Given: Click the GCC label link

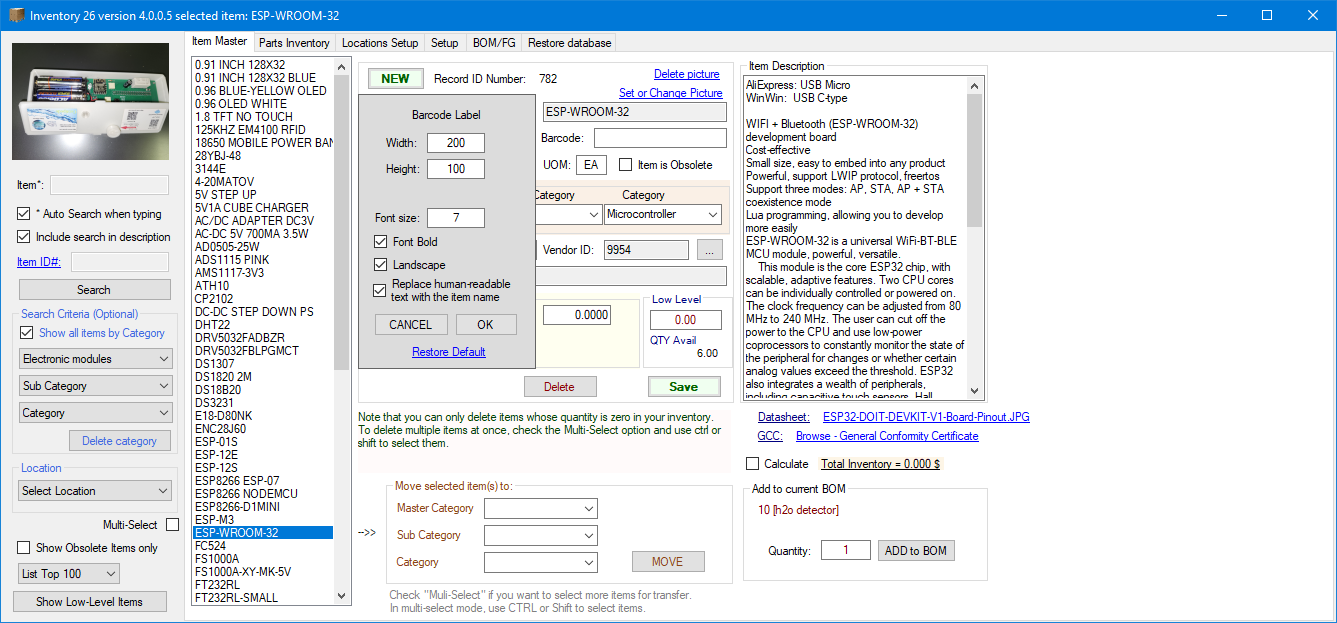Looking at the screenshot, I should [x=770, y=436].
